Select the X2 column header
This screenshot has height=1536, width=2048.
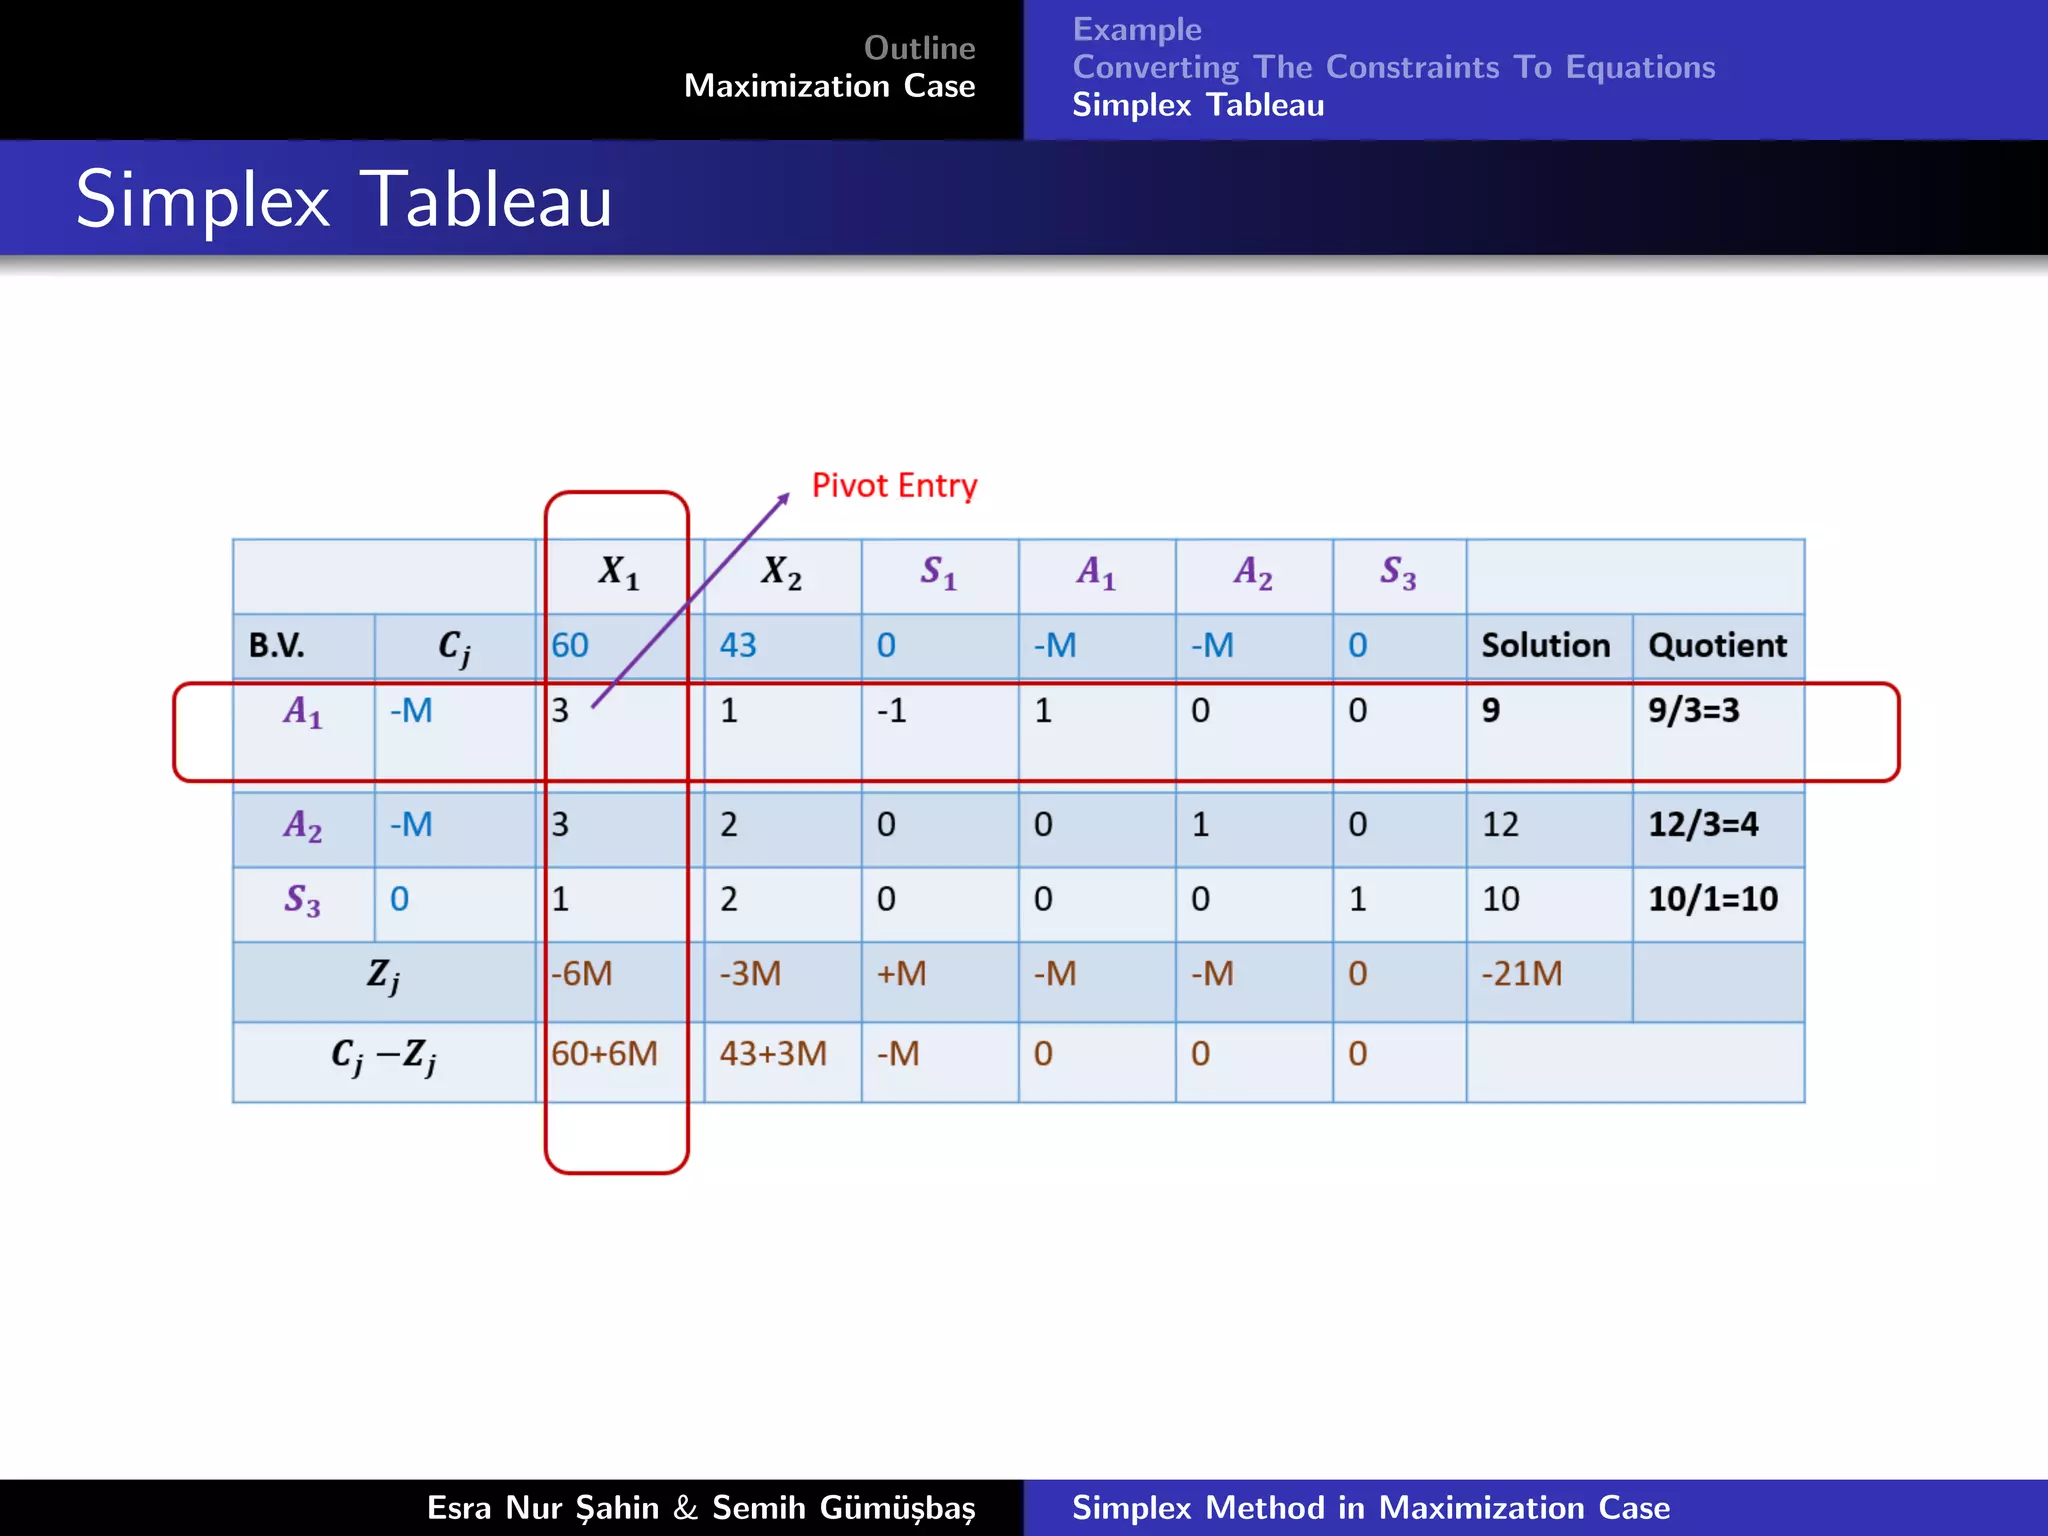coord(781,572)
